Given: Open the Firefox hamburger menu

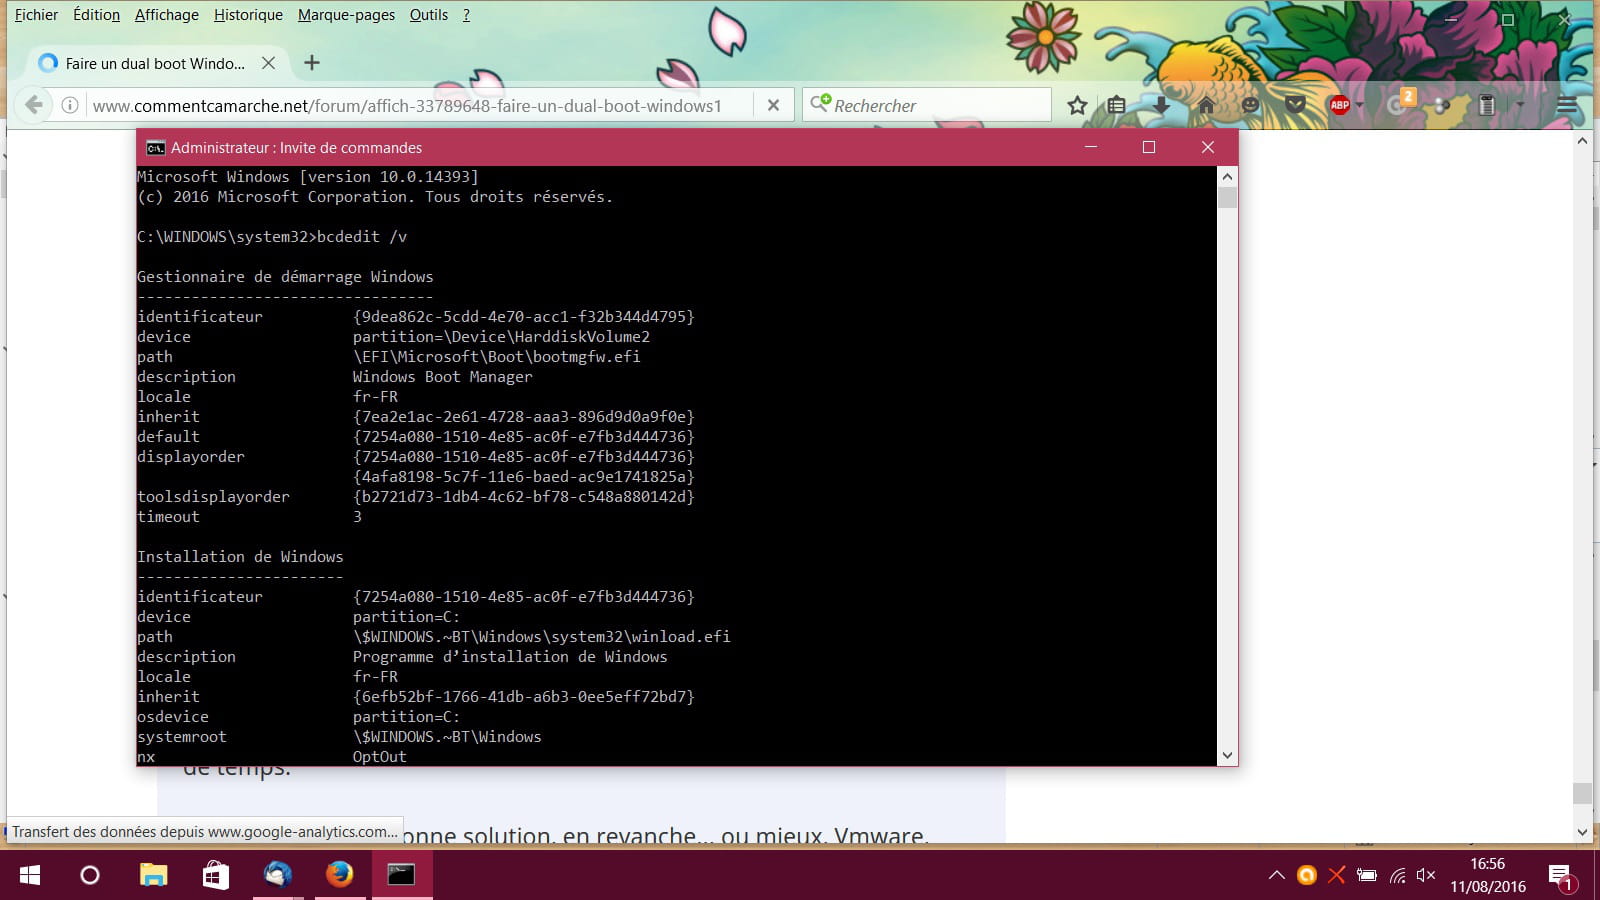Looking at the screenshot, I should point(1566,105).
